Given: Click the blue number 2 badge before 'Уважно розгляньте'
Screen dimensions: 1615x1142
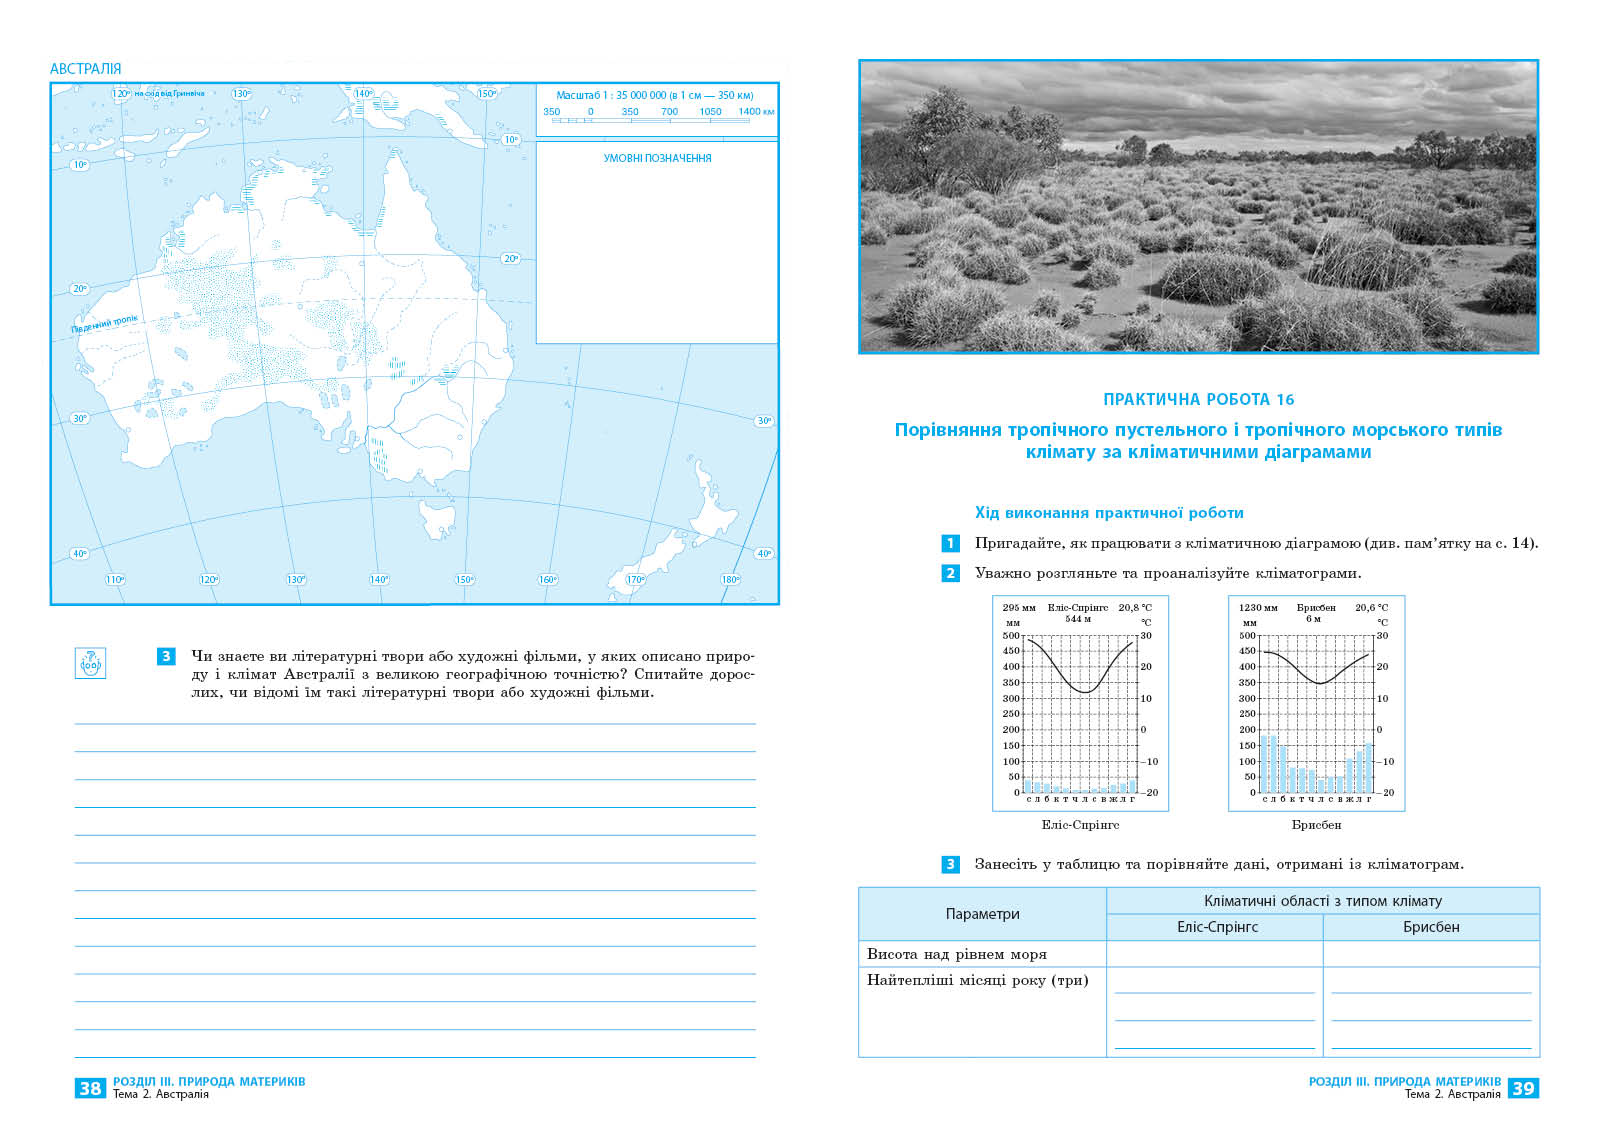Looking at the screenshot, I should 950,574.
